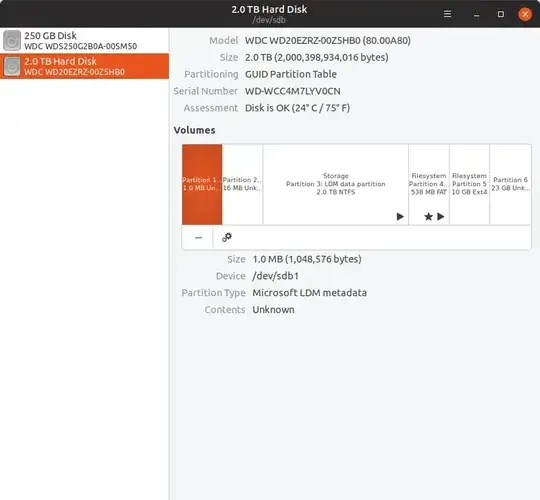The height and width of the screenshot is (500, 540).
Task: Select the Partition 1 1.0 MB volume block
Action: click(x=202, y=185)
